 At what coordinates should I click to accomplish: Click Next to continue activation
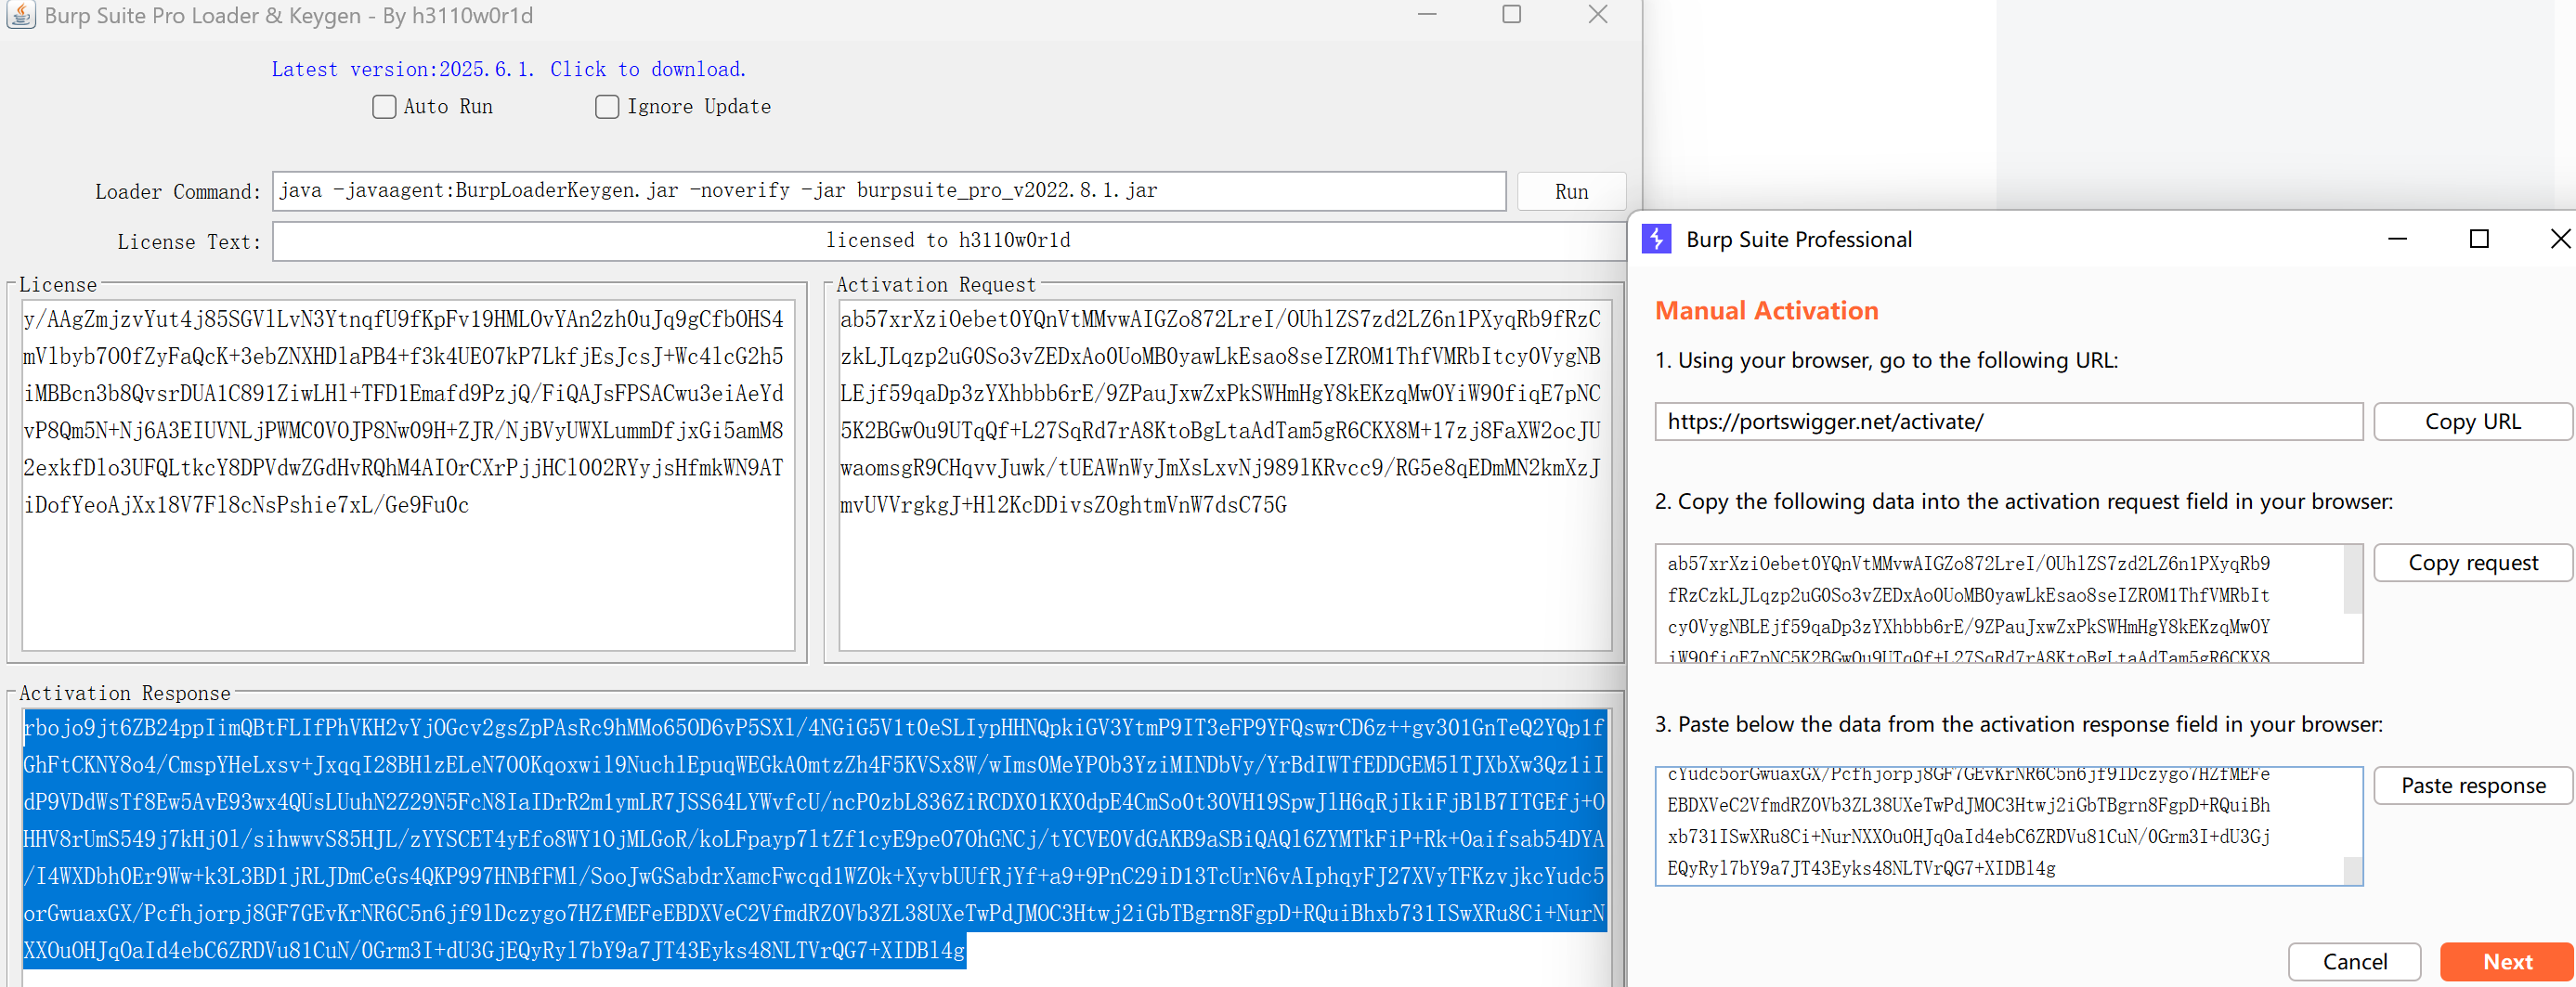pyautogui.click(x=2506, y=961)
